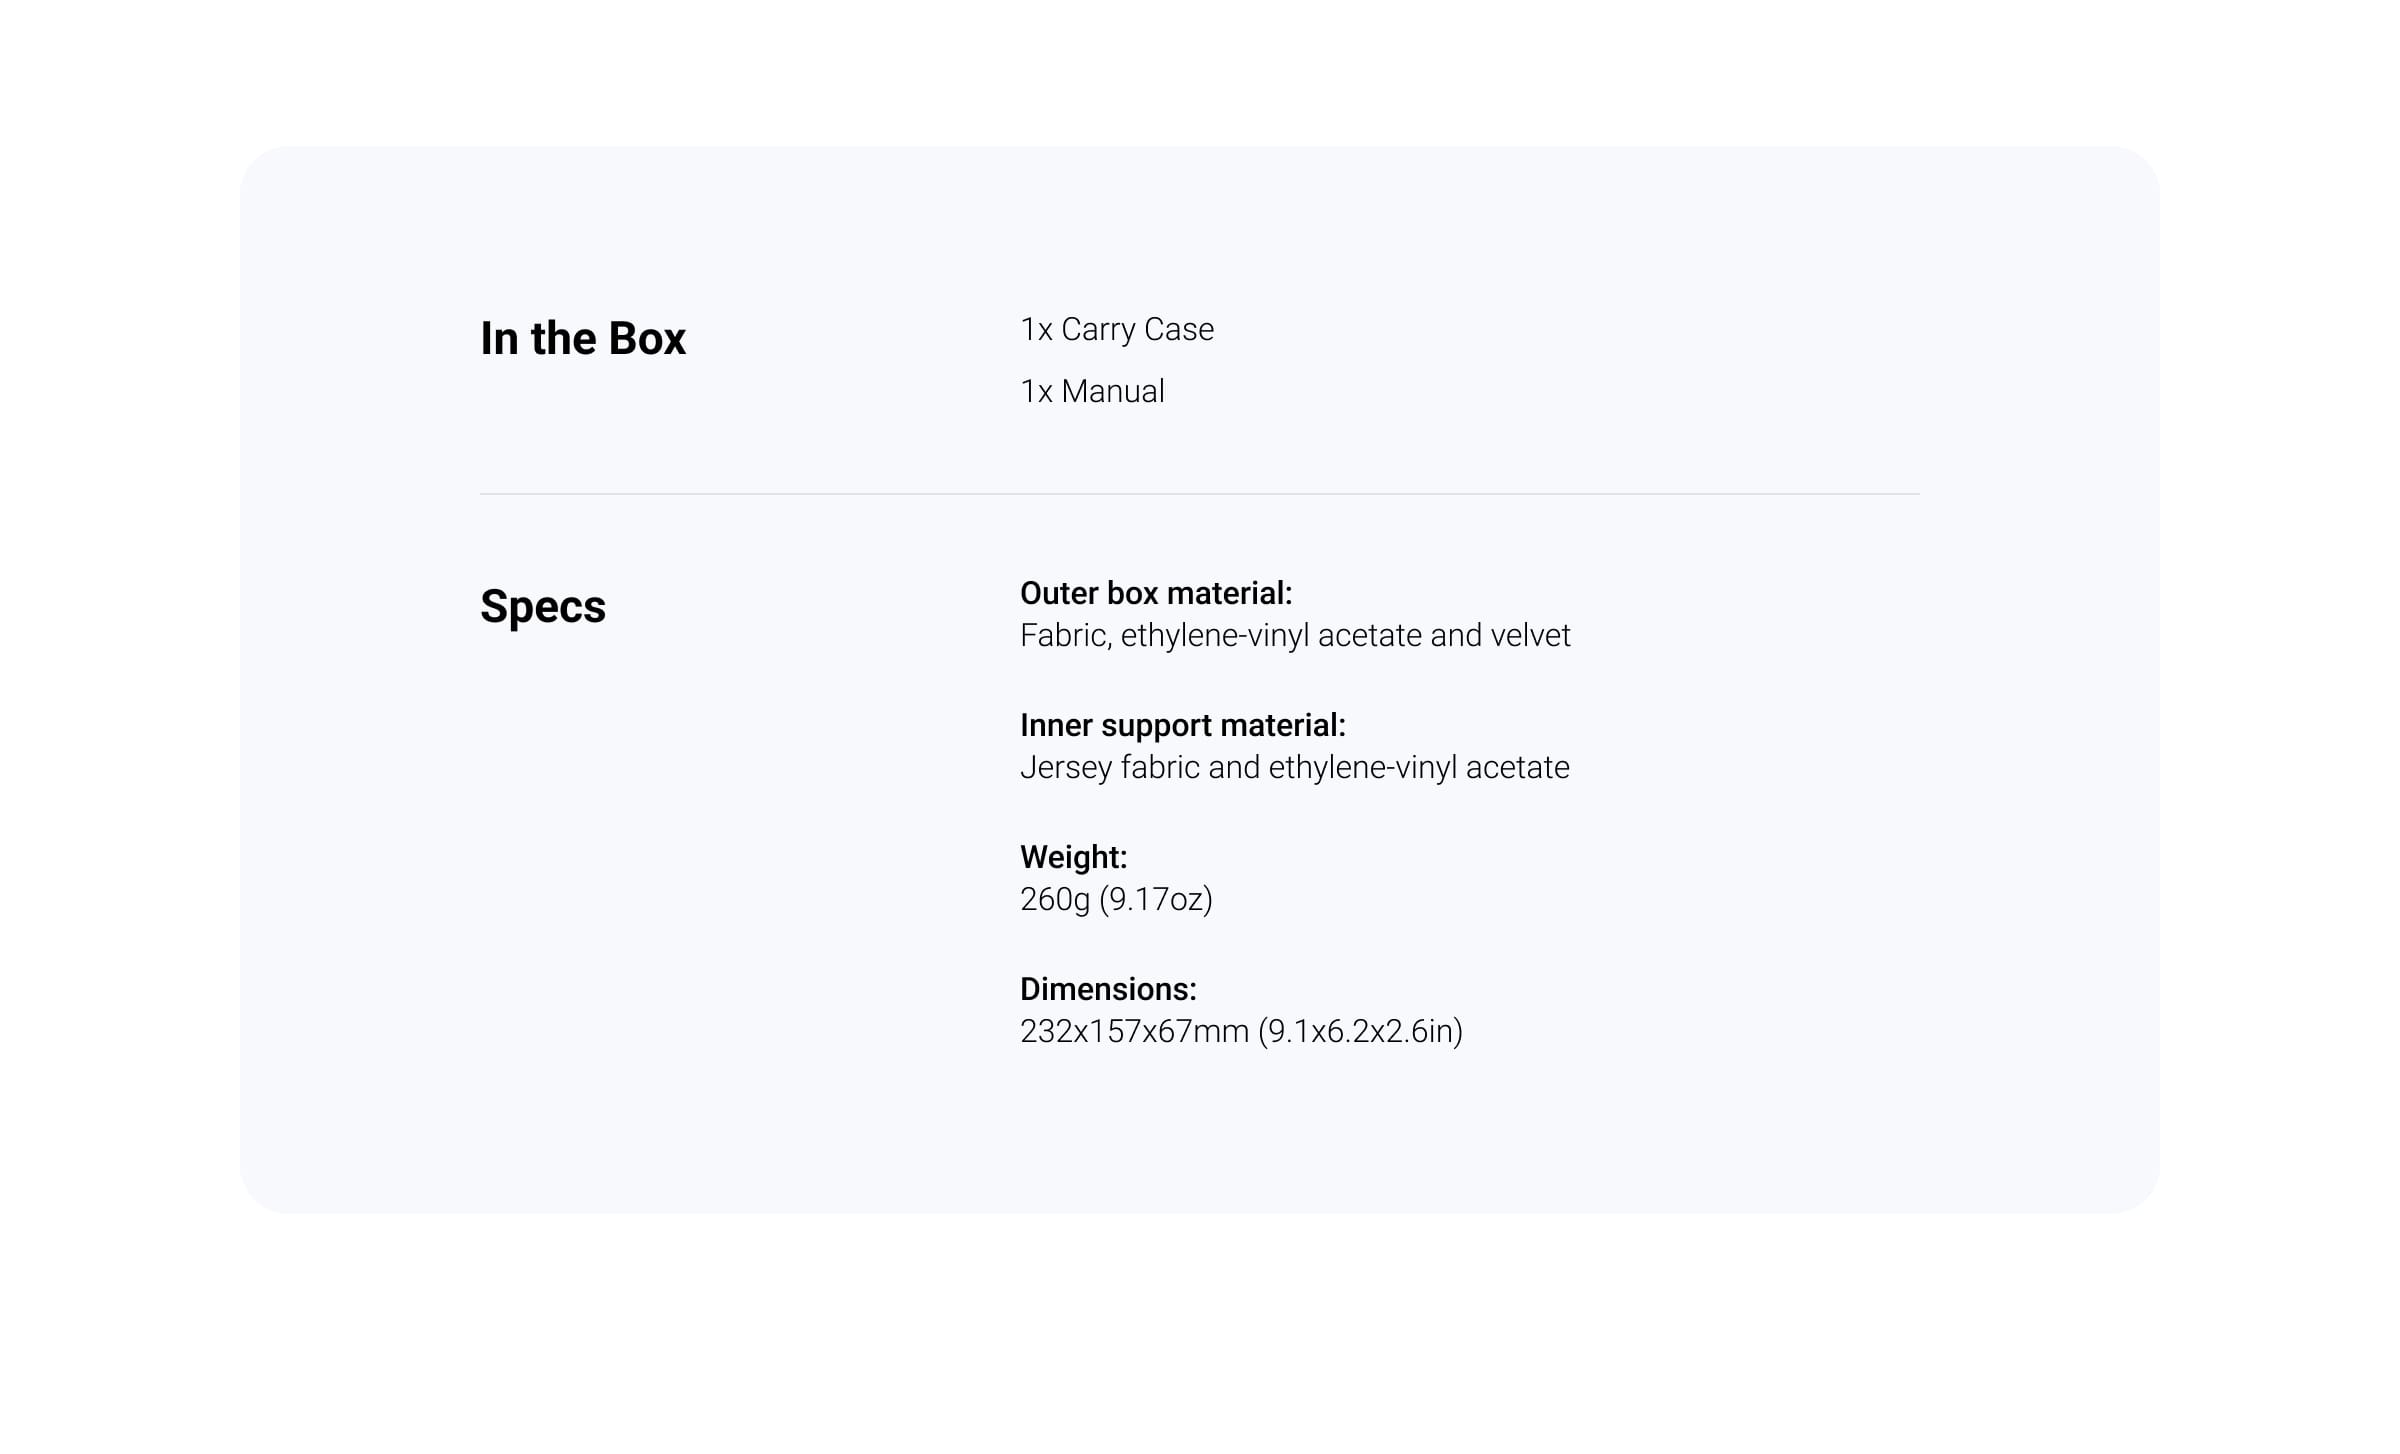Click the "1x Manual" list item
The image size is (2400, 1454).
pyautogui.click(x=1092, y=391)
